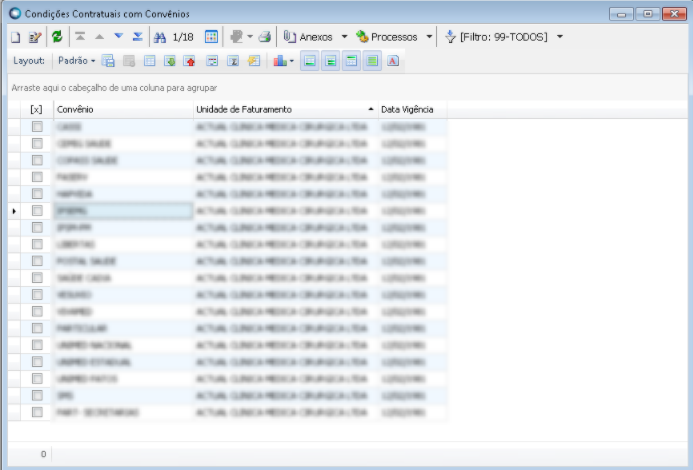Check the box on the UNIMED NACIONAL row
Screen dimensions: 693x470
pos(37,345)
